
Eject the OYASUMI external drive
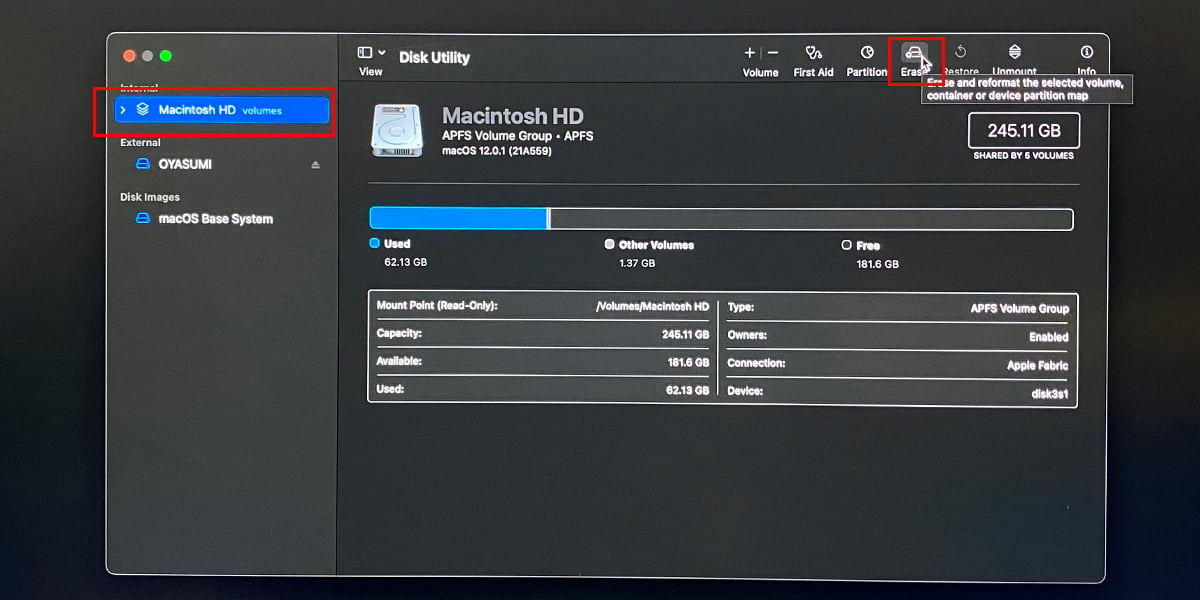(316, 164)
